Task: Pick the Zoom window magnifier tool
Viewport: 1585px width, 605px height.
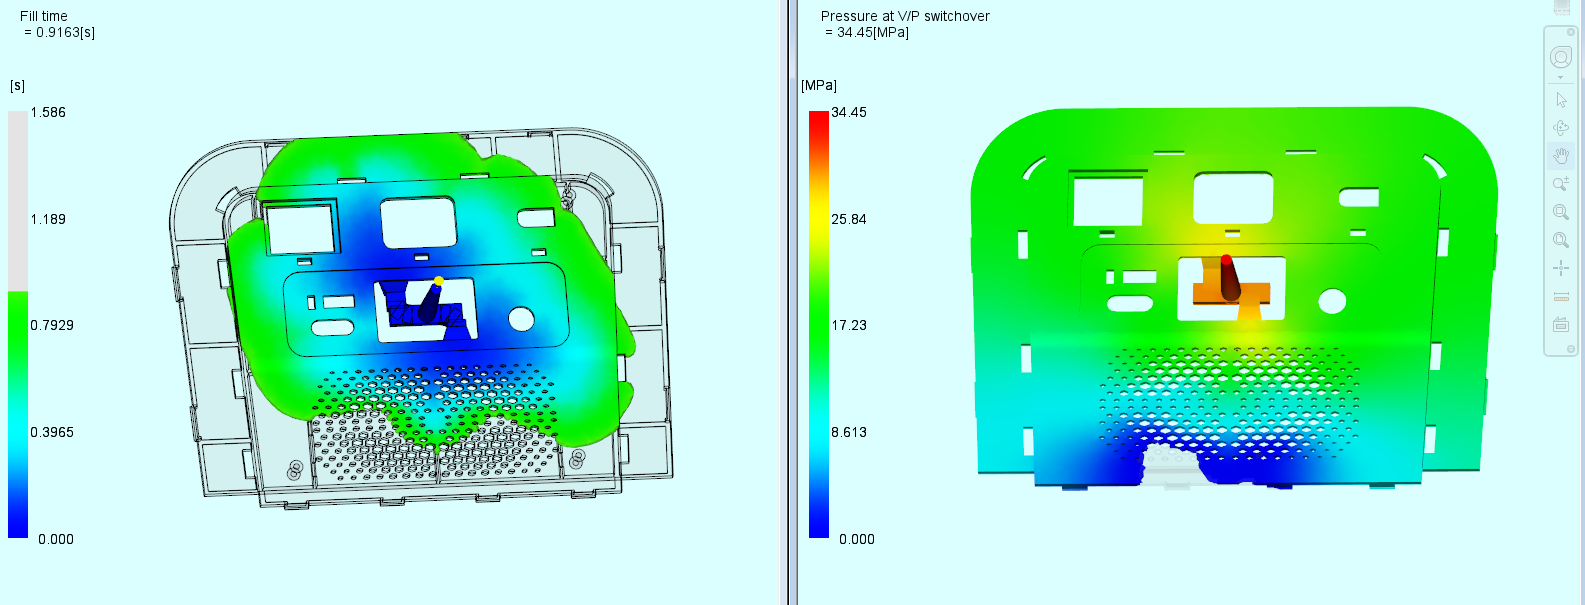Action: pyautogui.click(x=1561, y=212)
